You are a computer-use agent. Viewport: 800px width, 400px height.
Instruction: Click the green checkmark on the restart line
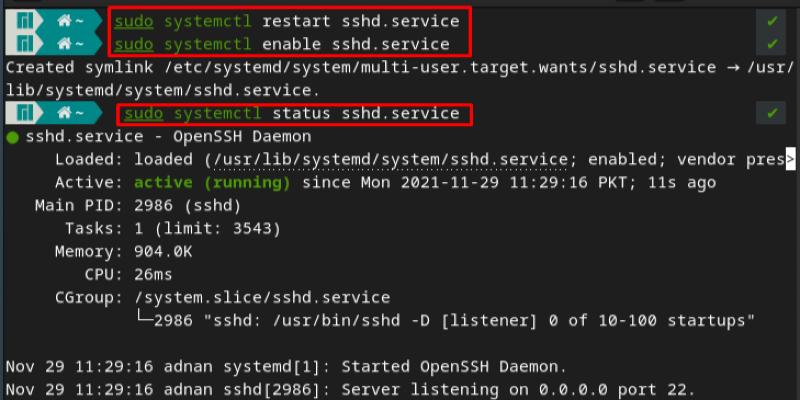772,20
